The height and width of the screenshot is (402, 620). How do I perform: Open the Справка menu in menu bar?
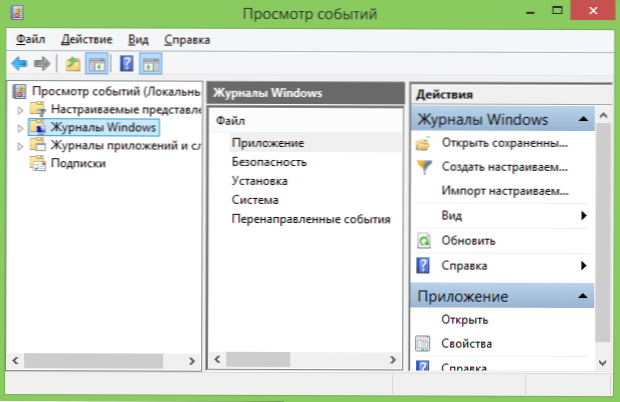point(187,40)
